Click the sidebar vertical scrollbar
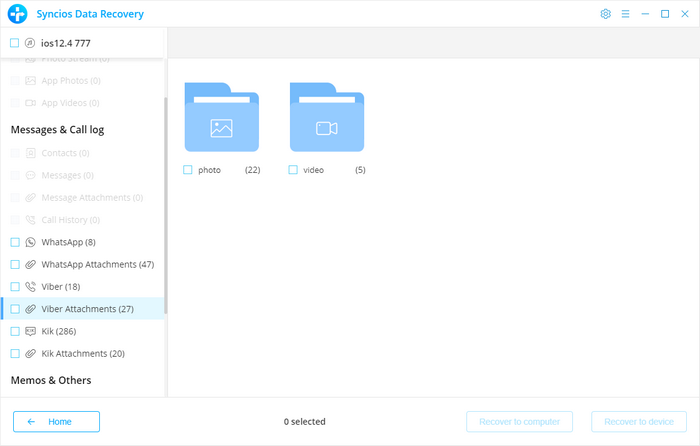Screen dimensions: 700x446 [x=165, y=200]
